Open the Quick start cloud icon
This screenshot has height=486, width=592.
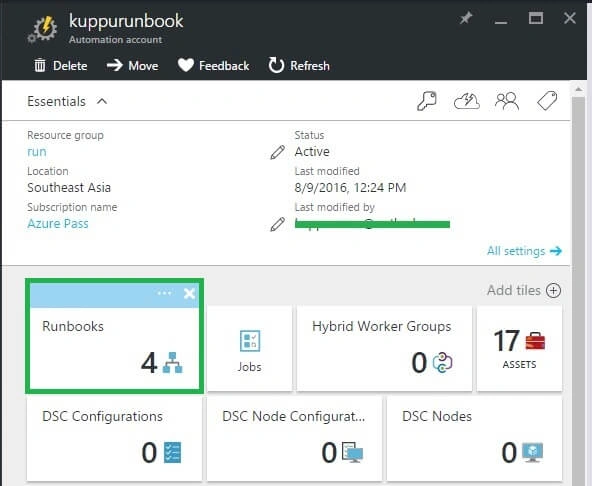coord(467,101)
